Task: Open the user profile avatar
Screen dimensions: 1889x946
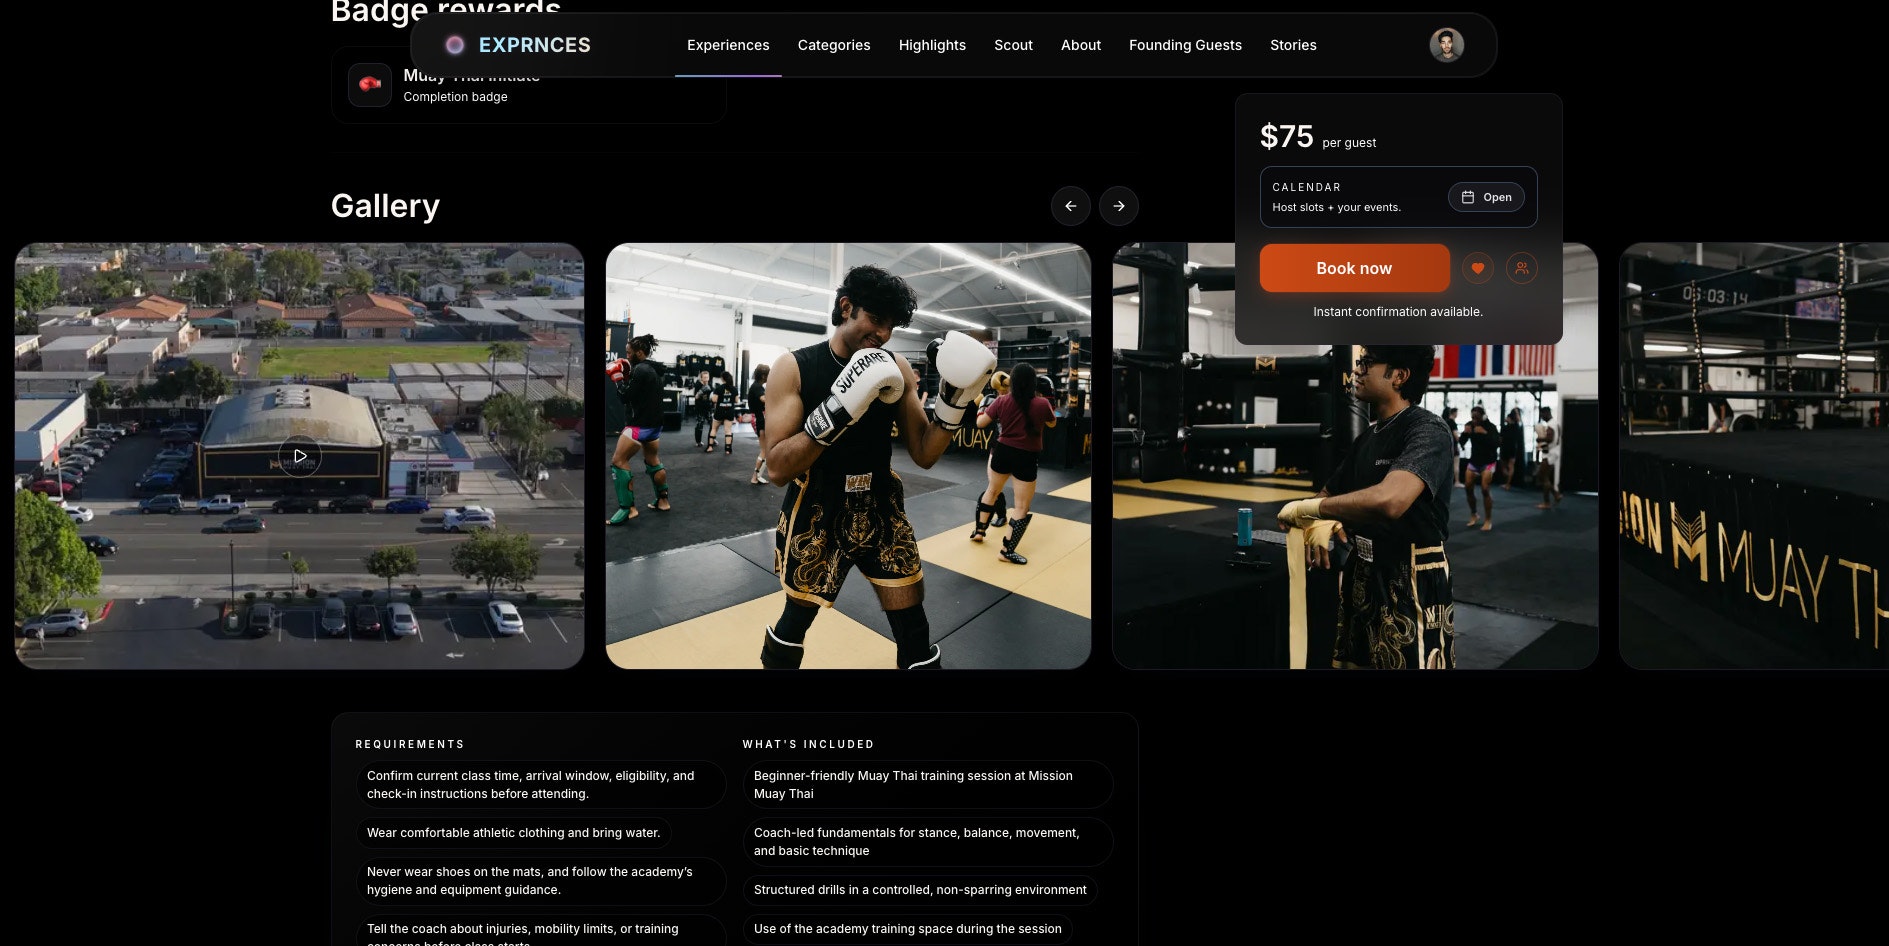Action: tap(1446, 45)
